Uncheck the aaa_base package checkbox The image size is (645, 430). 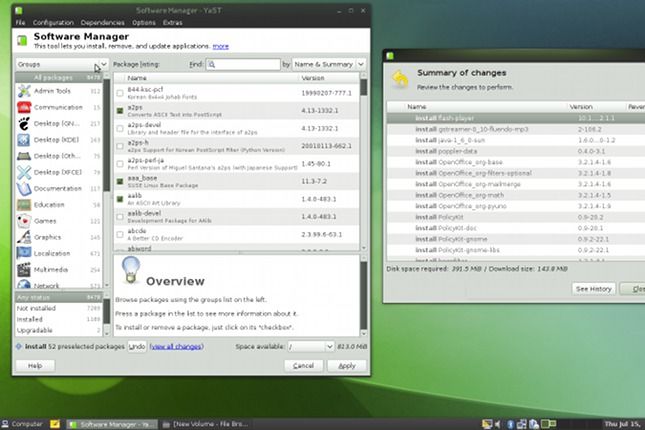[x=120, y=181]
